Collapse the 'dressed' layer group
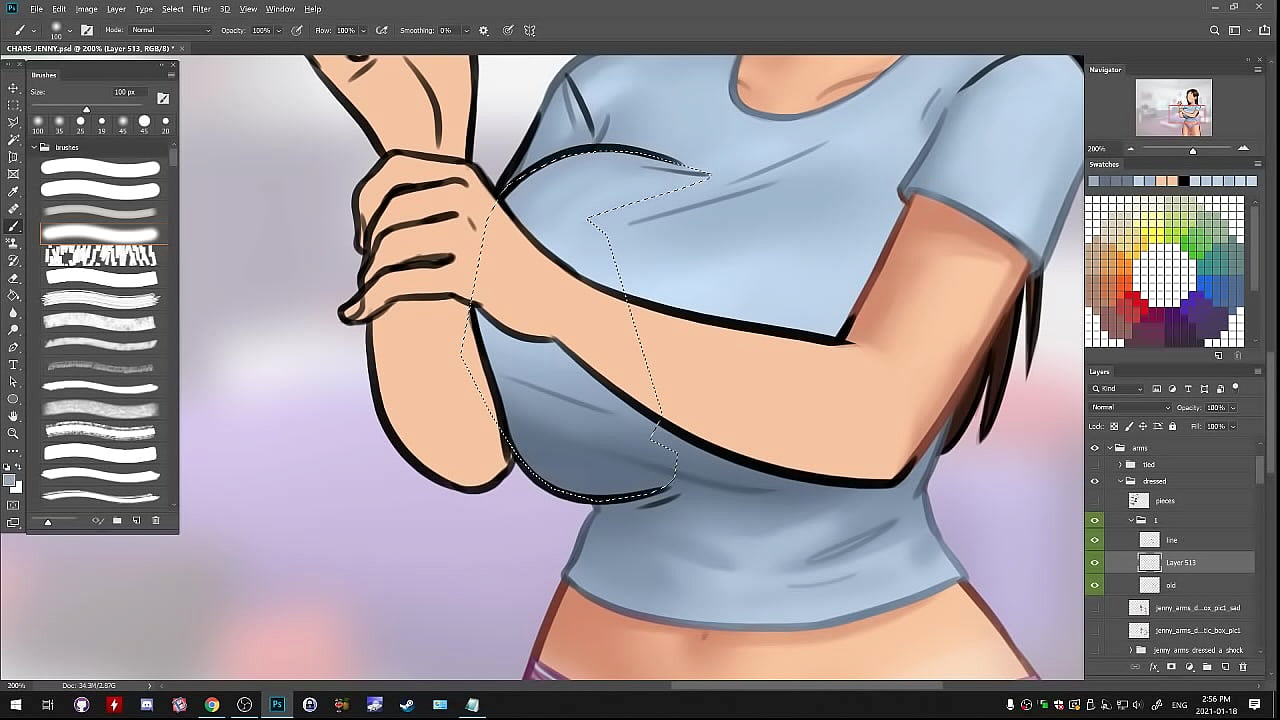This screenshot has height=720, width=1280. click(1120, 481)
